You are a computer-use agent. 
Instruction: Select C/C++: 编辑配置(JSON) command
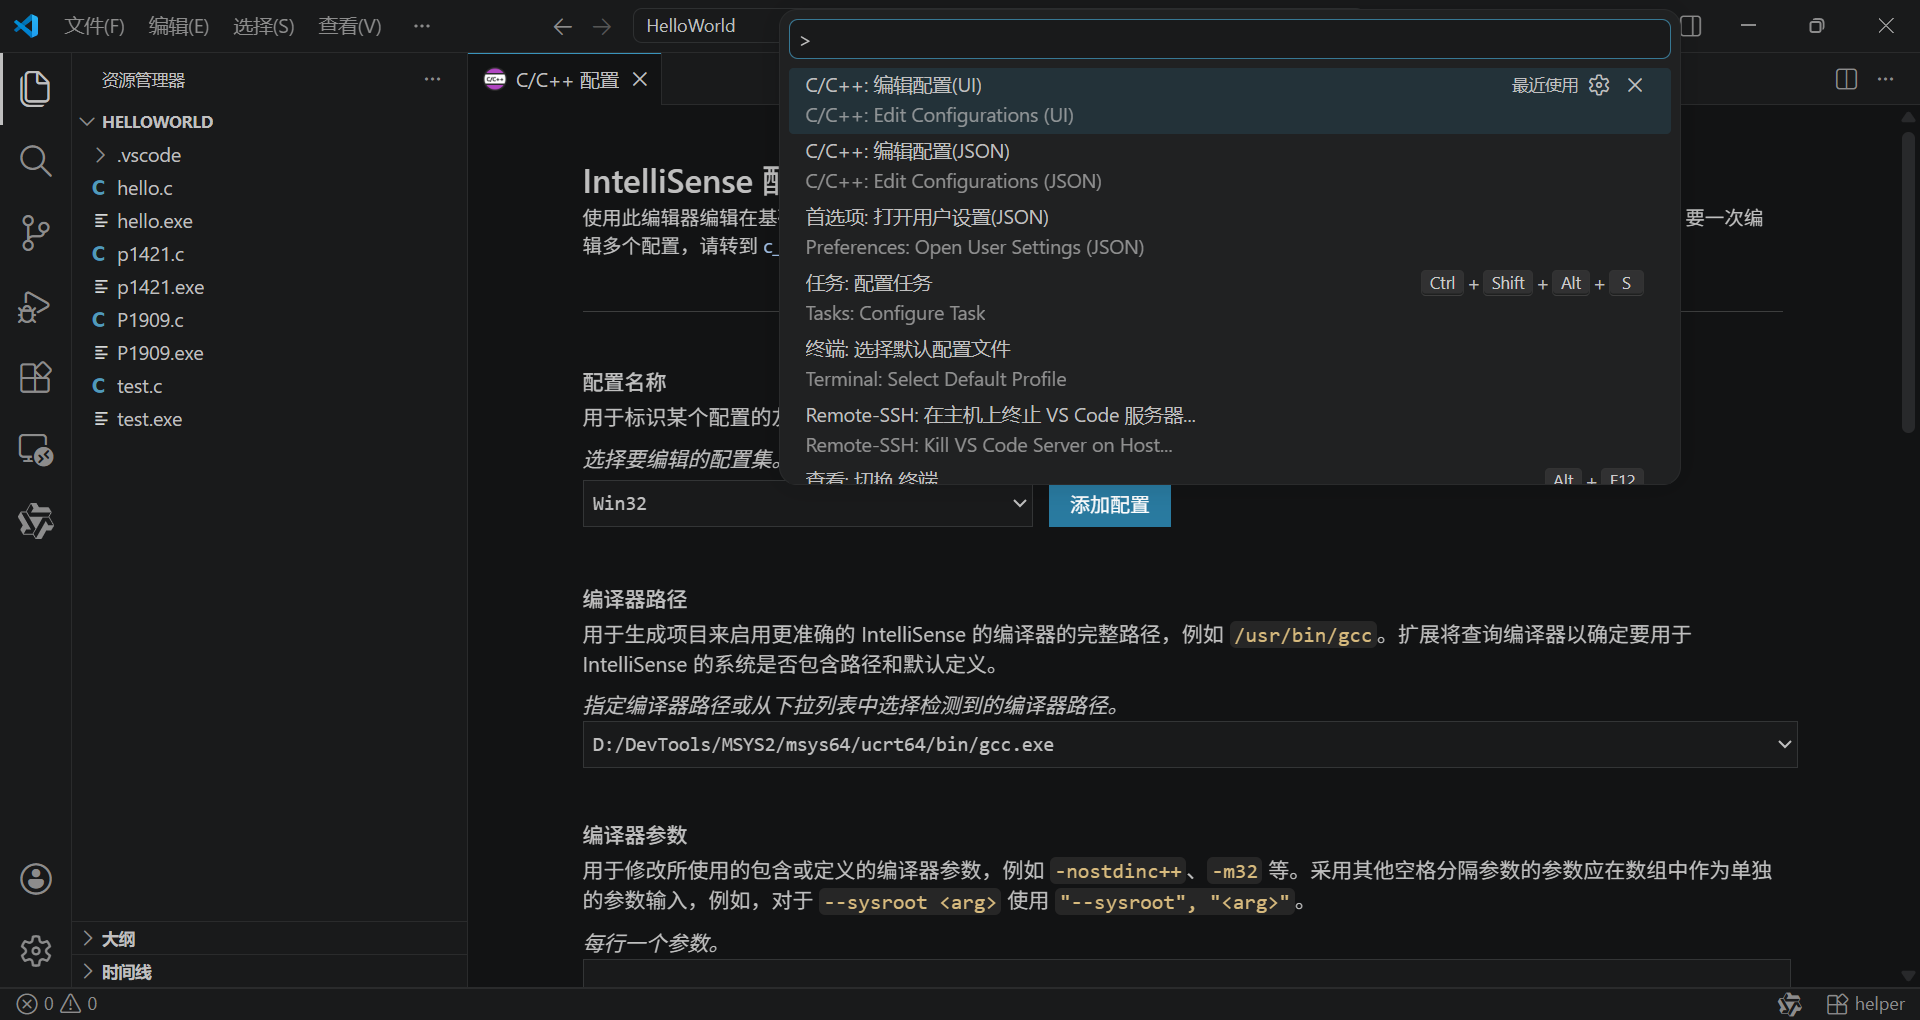[x=1230, y=166]
